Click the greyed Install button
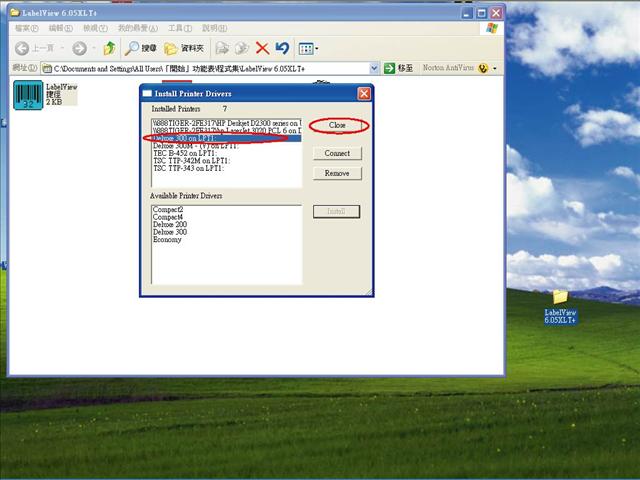 [336, 211]
